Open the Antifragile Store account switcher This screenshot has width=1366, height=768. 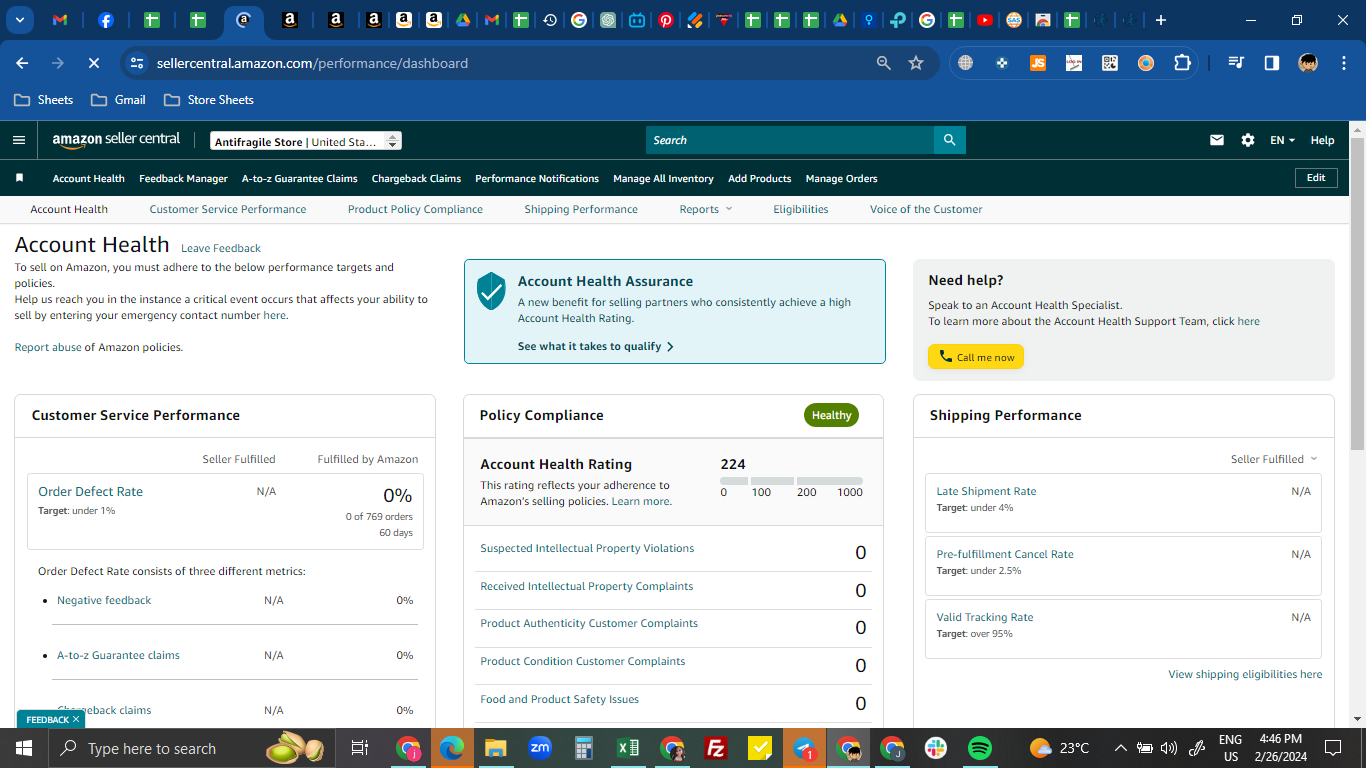coord(306,141)
